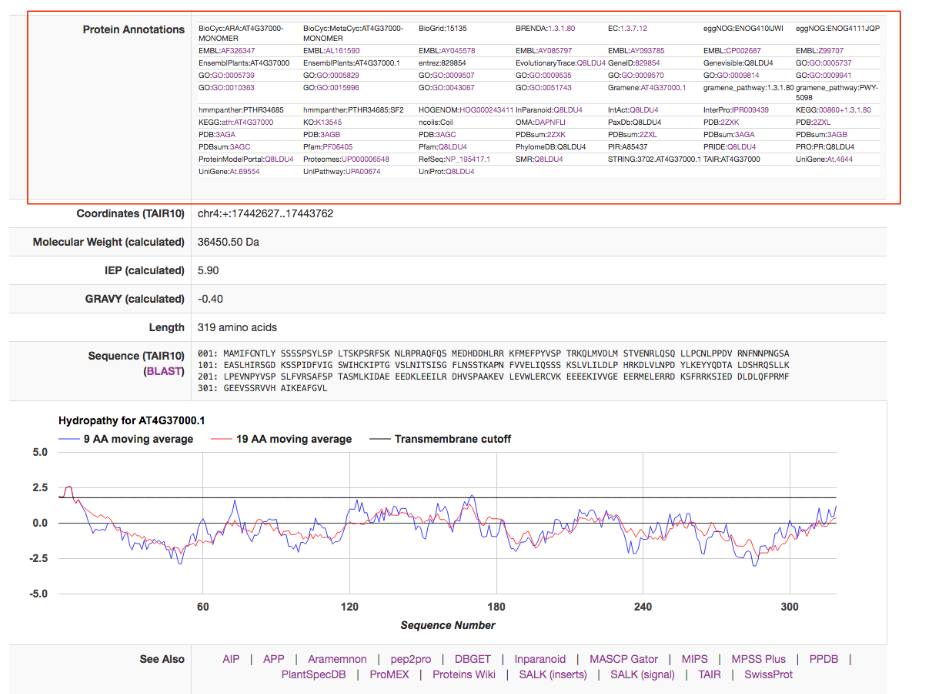The width and height of the screenshot is (927, 694).
Task: Follow the UniProt Q8LDU4 annotation link
Action: click(x=460, y=172)
